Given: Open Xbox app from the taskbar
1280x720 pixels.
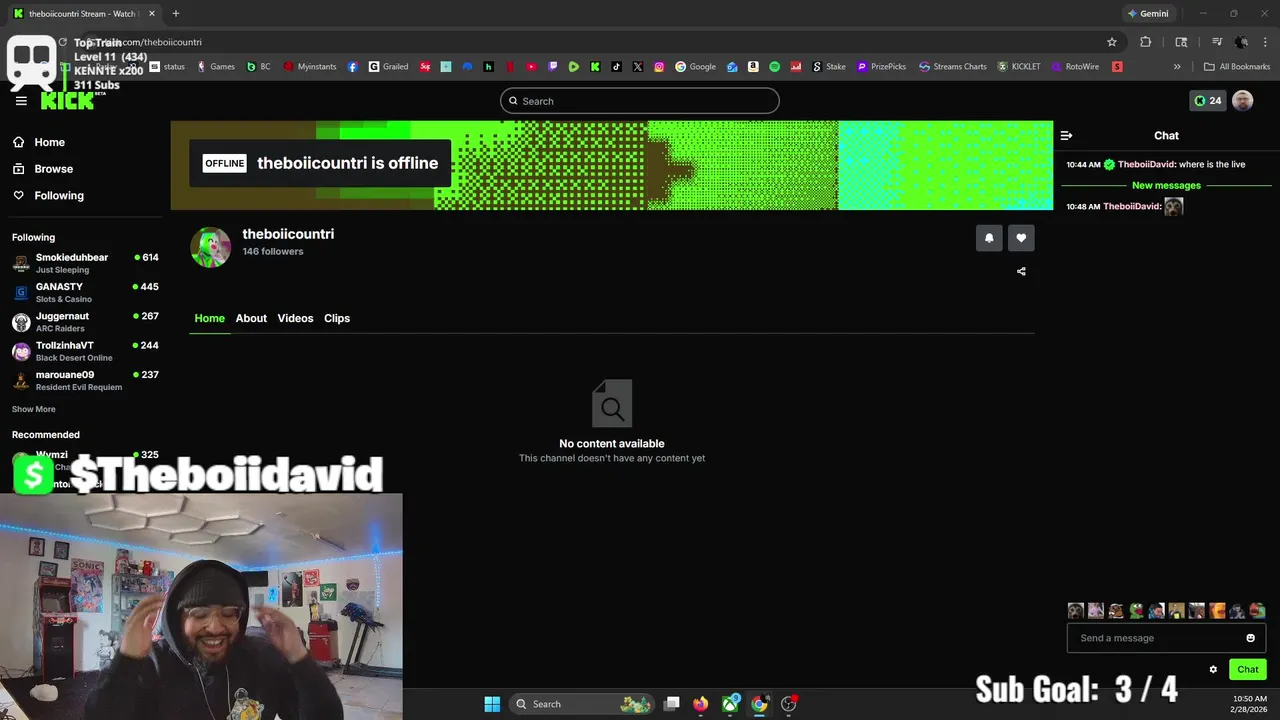Looking at the screenshot, I should coord(731,704).
